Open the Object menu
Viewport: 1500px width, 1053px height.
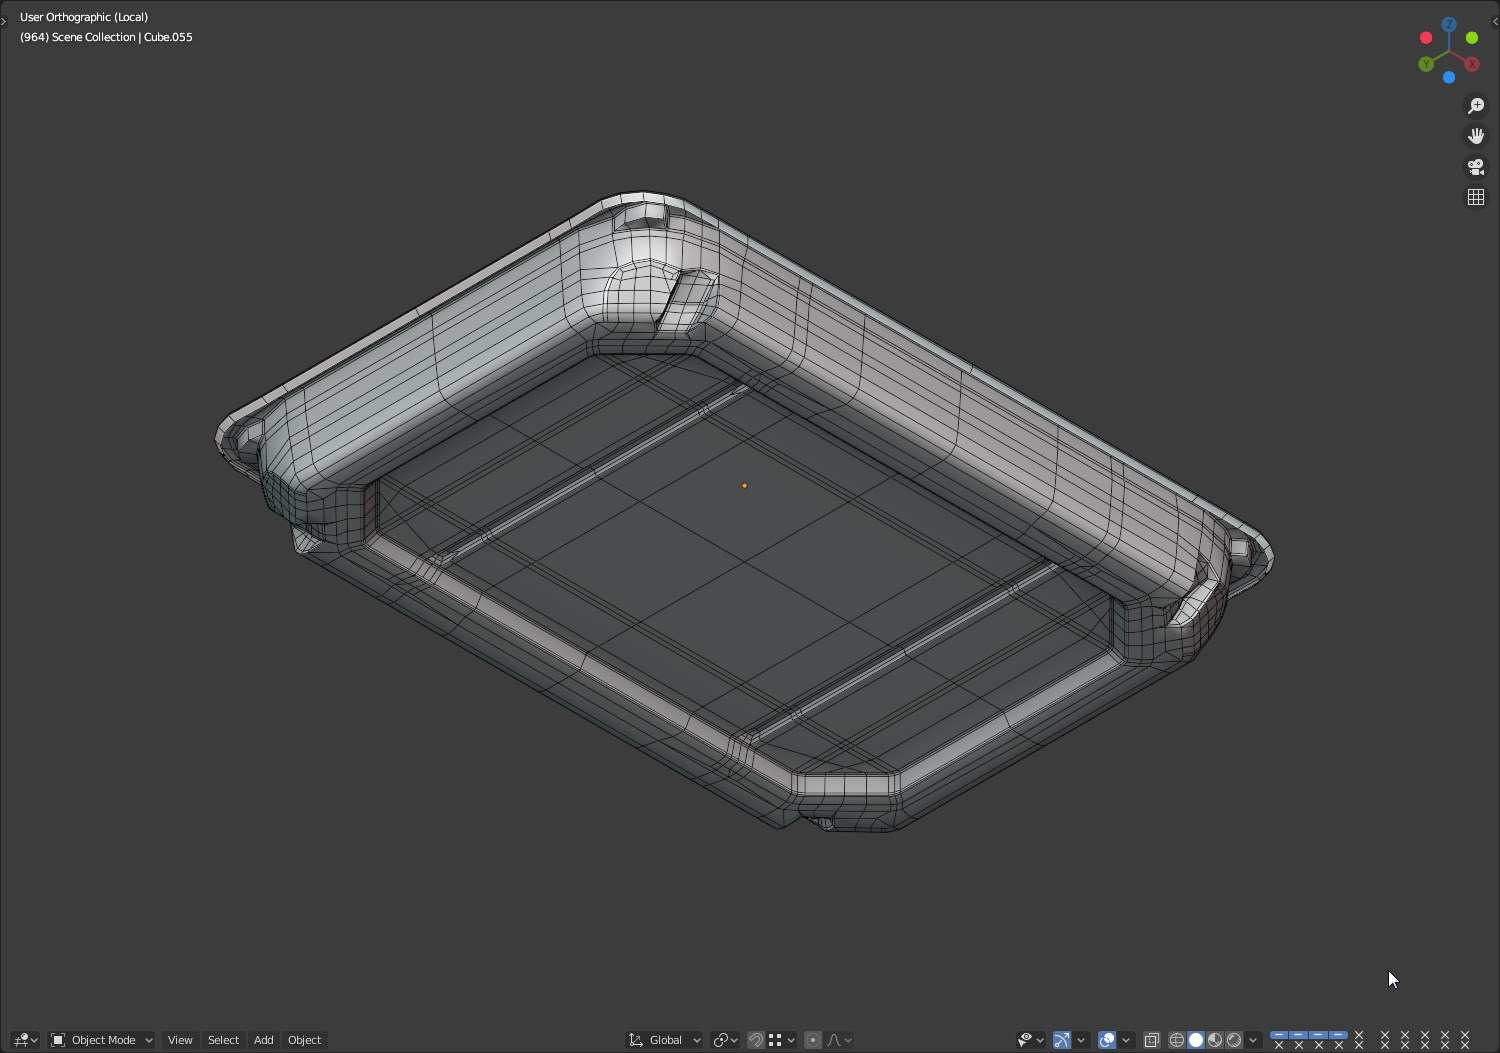tap(304, 1040)
